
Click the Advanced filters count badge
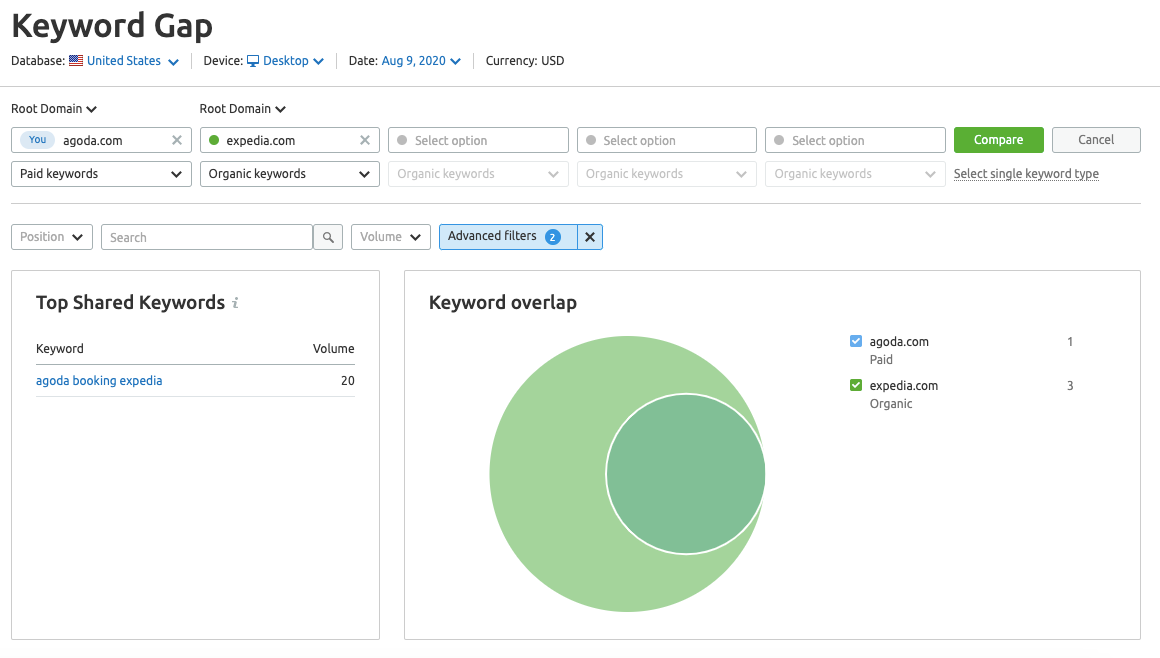tap(553, 237)
